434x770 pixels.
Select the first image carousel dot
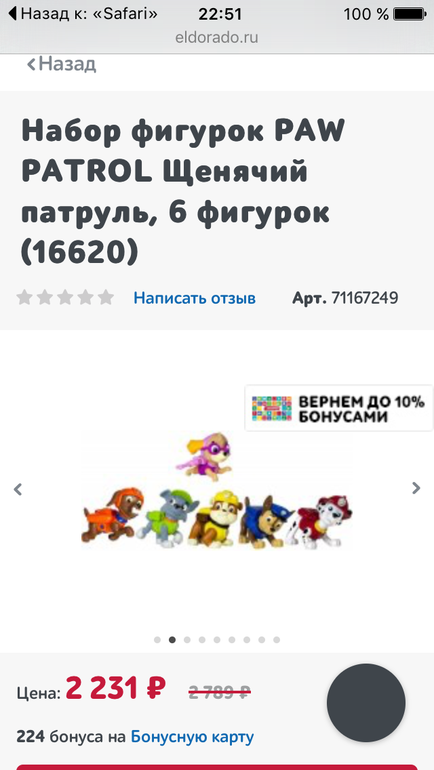click(157, 640)
